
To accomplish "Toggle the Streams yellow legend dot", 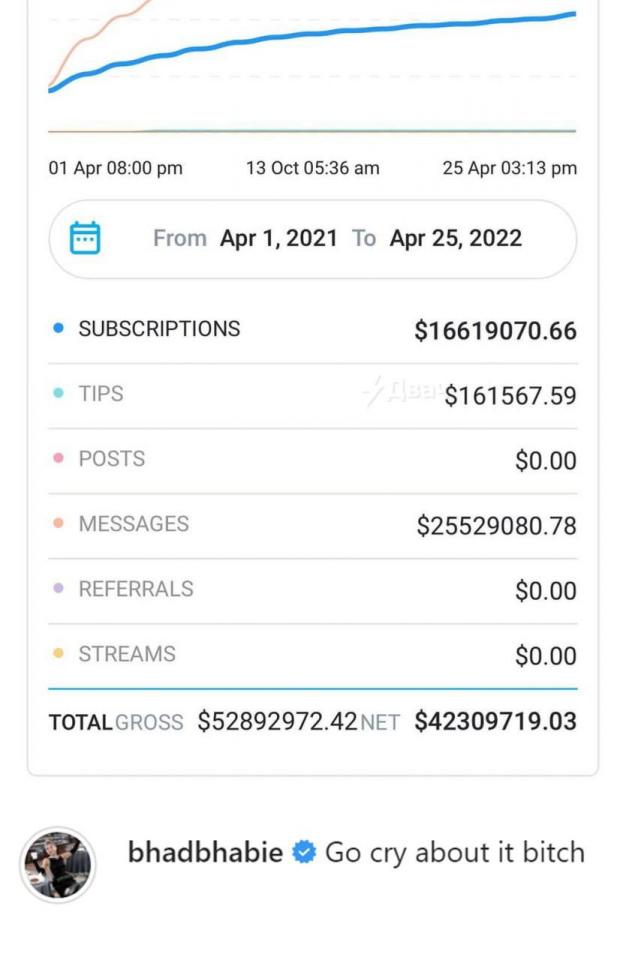I will tap(58, 653).
